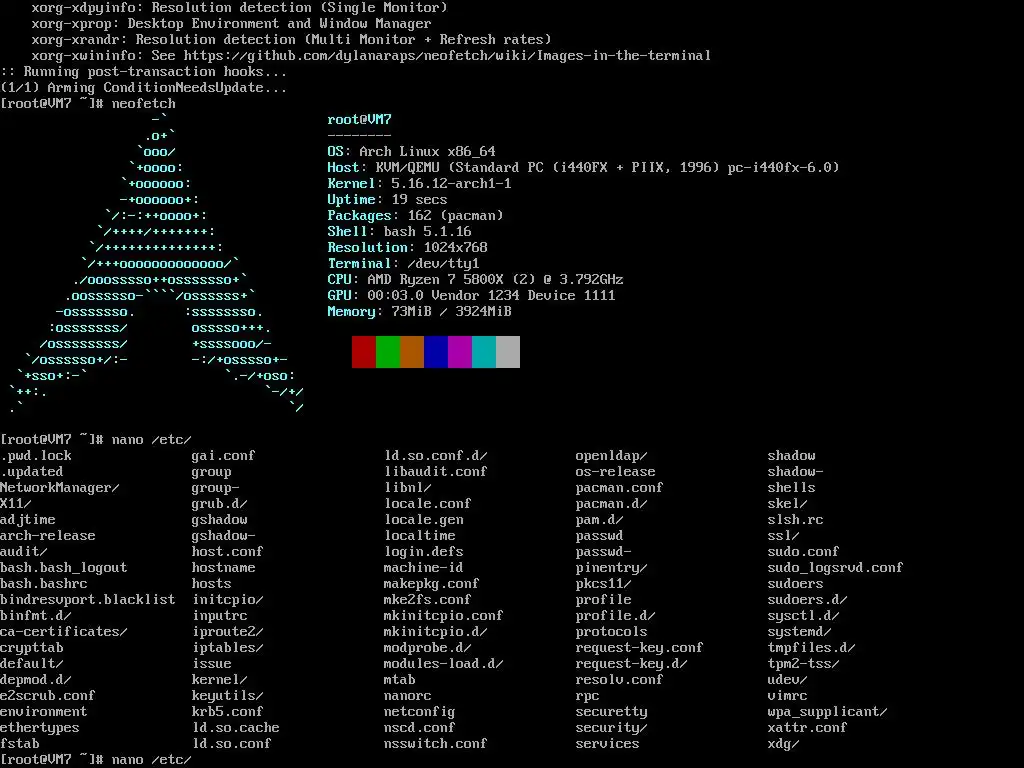Click the environment file entry
1024x768 pixels.
point(44,712)
